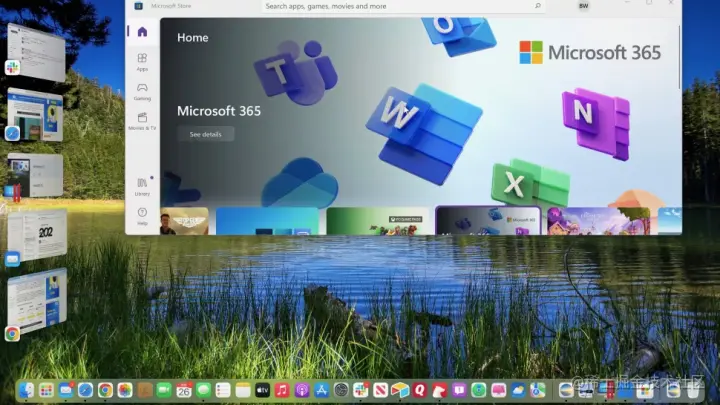Switch to Slack window in Stage Manager
Viewport: 720px width, 405px height.
point(36,53)
